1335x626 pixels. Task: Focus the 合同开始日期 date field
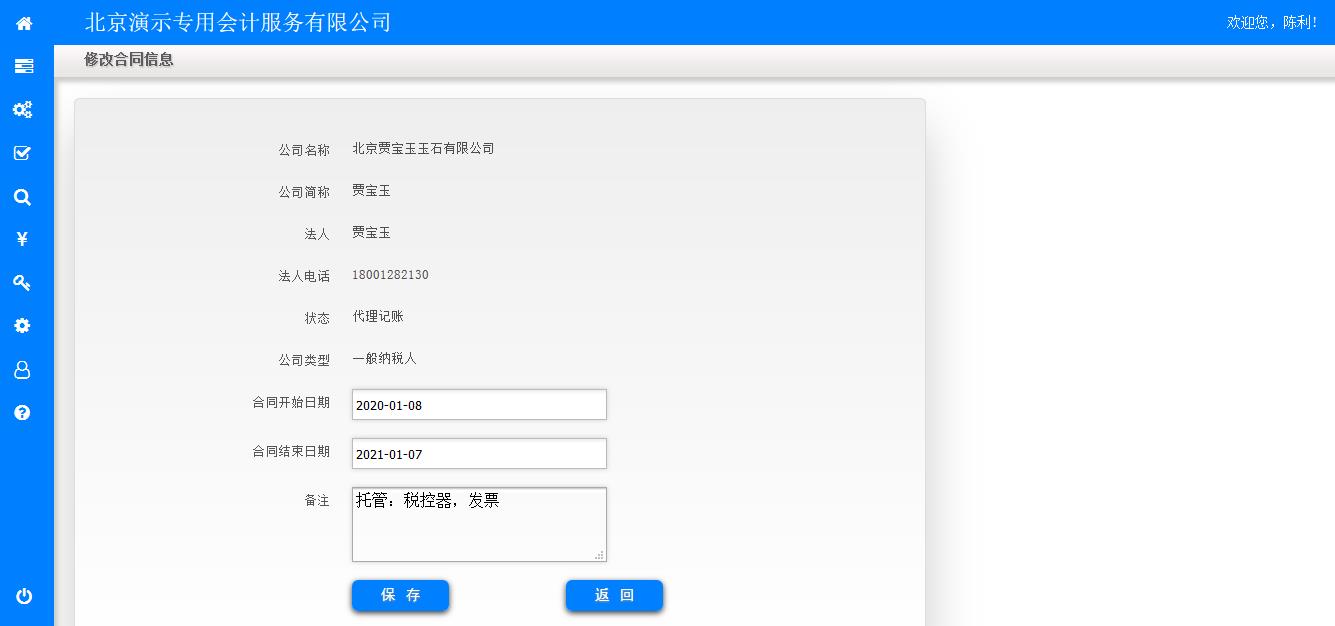tap(479, 405)
